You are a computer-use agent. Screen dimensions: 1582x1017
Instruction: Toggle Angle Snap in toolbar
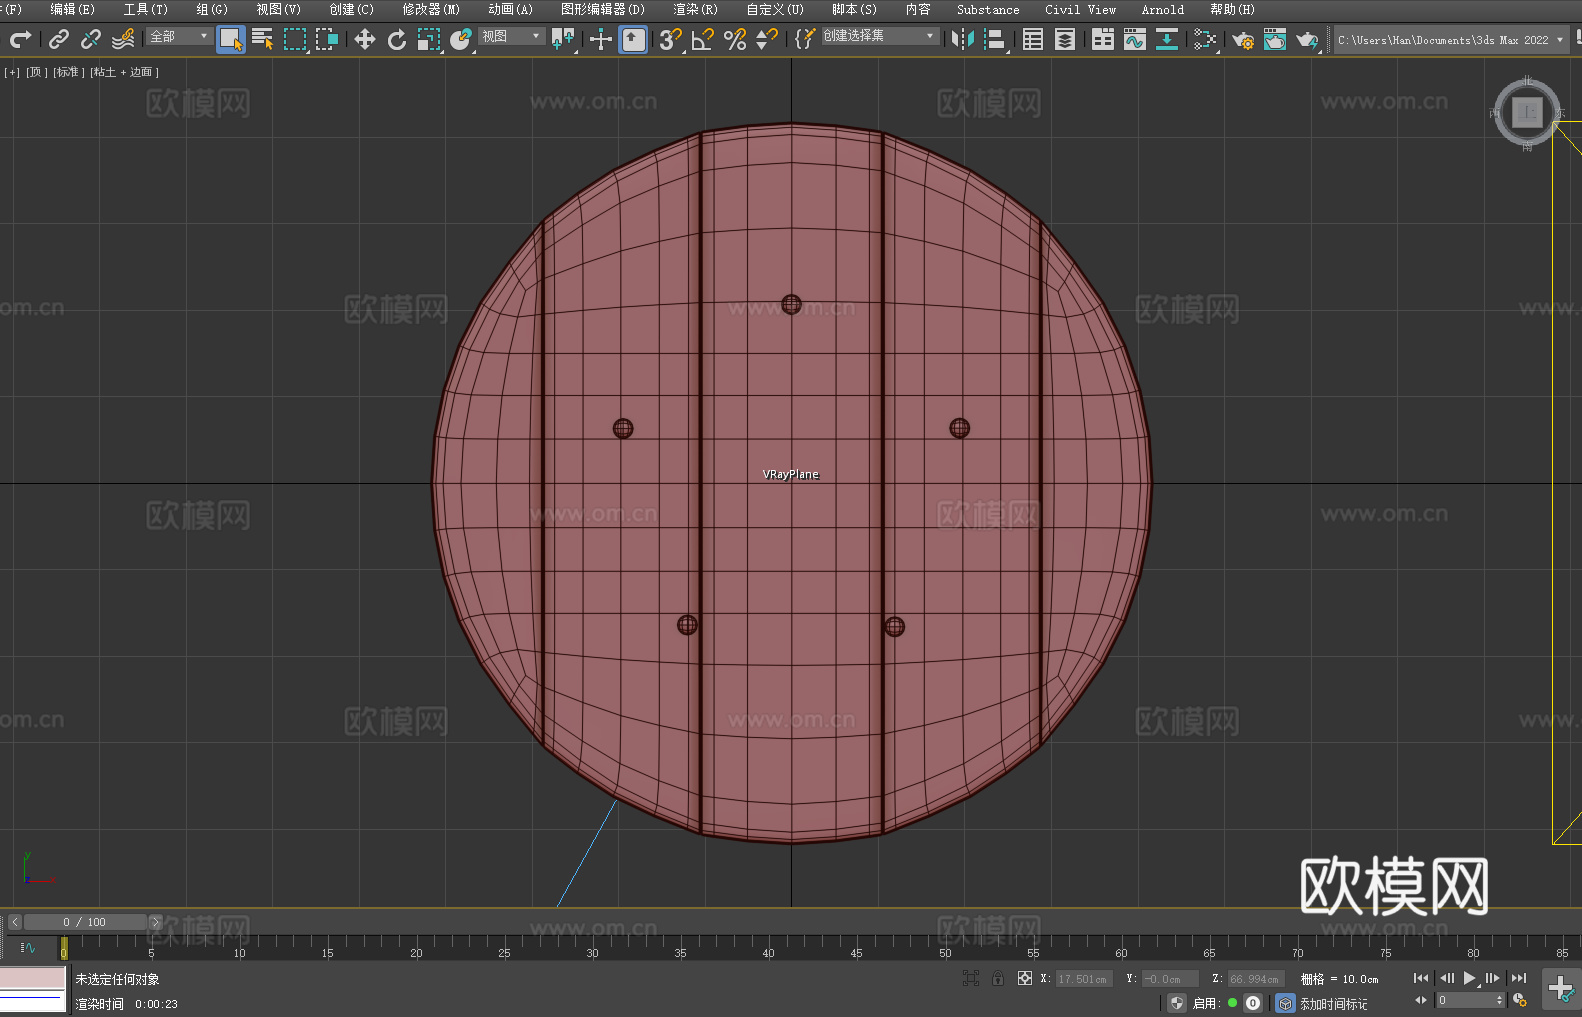702,39
